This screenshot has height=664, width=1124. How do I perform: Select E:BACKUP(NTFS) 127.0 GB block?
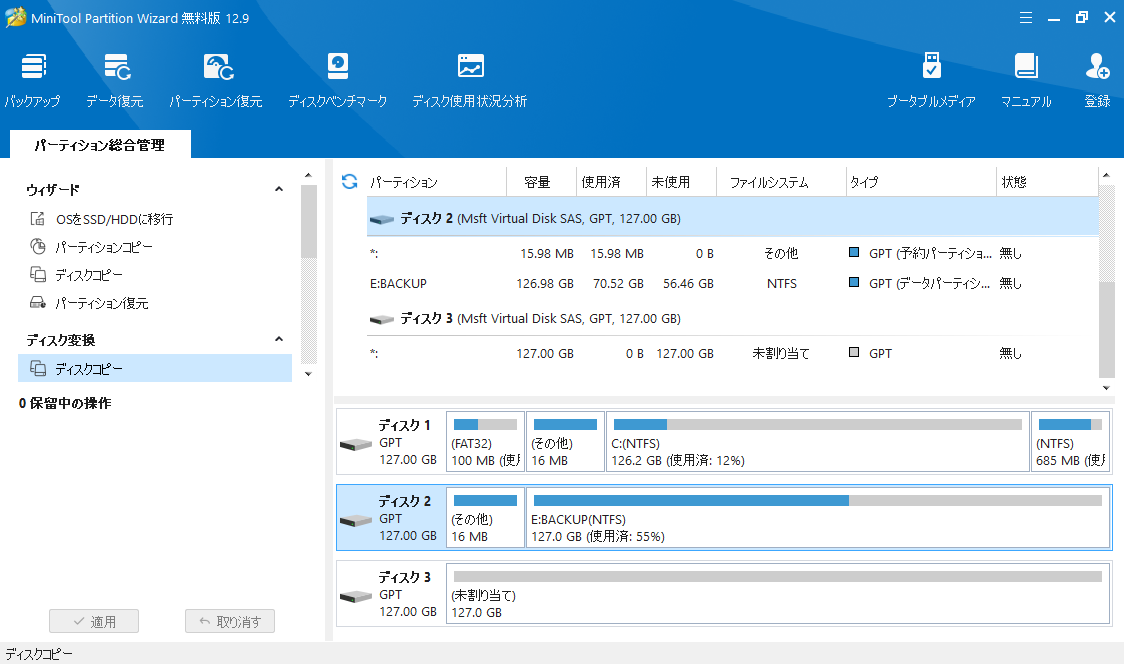point(818,518)
